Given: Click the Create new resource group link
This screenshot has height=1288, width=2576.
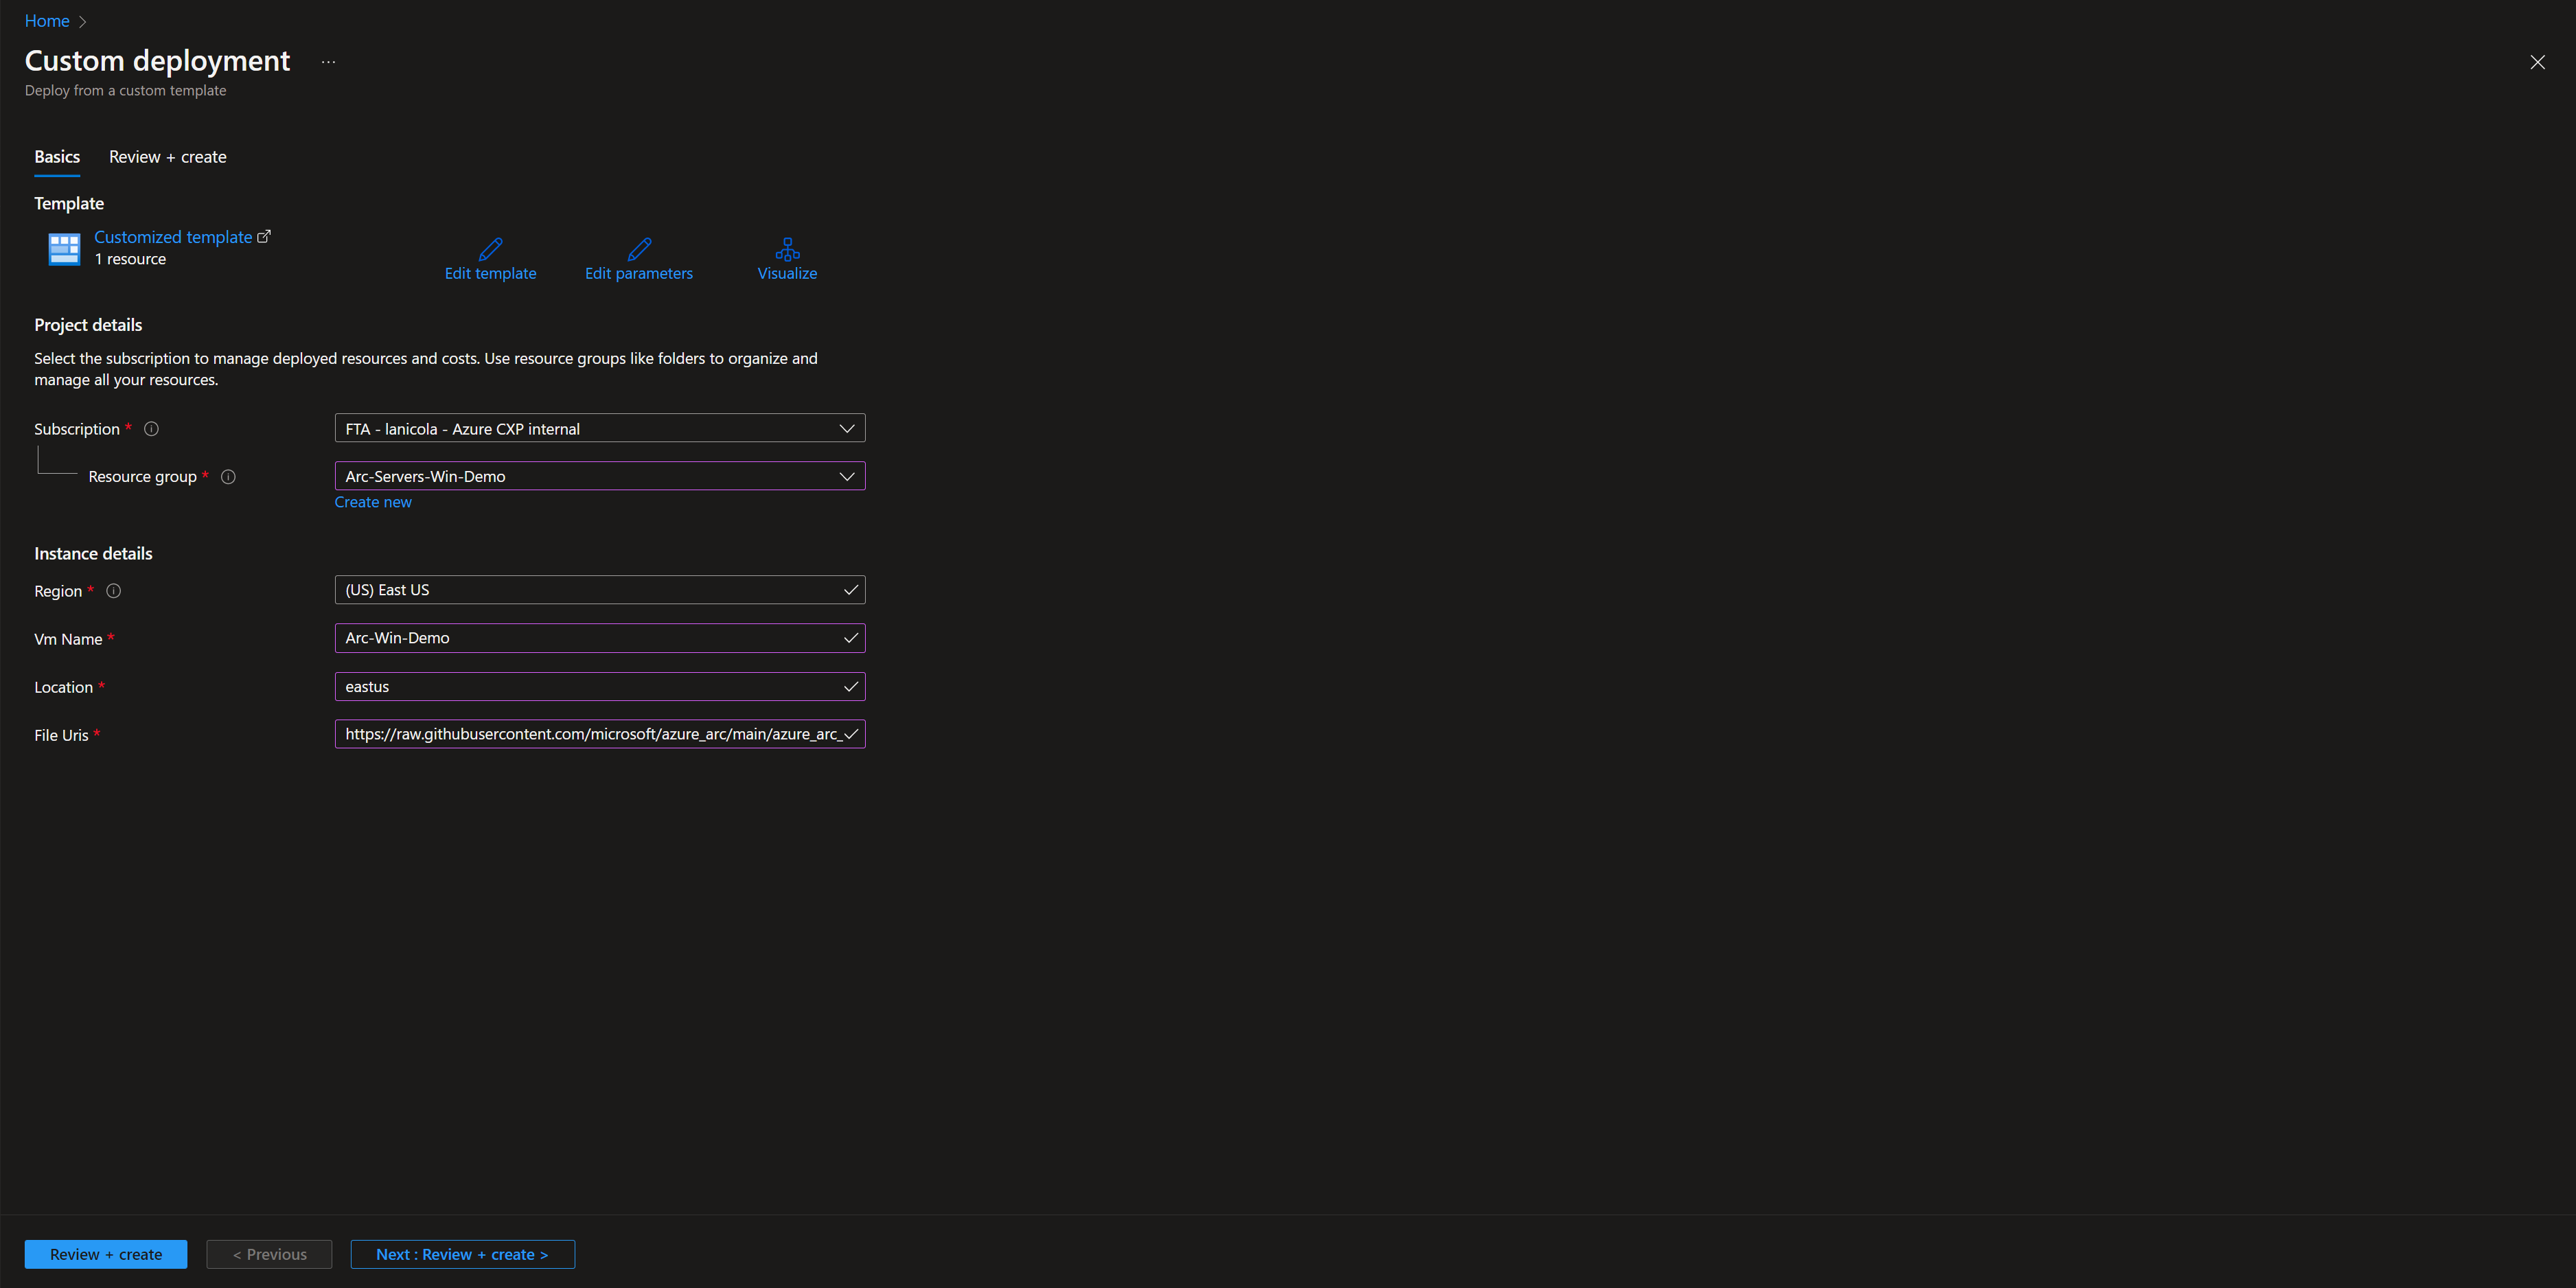Looking at the screenshot, I should [372, 502].
